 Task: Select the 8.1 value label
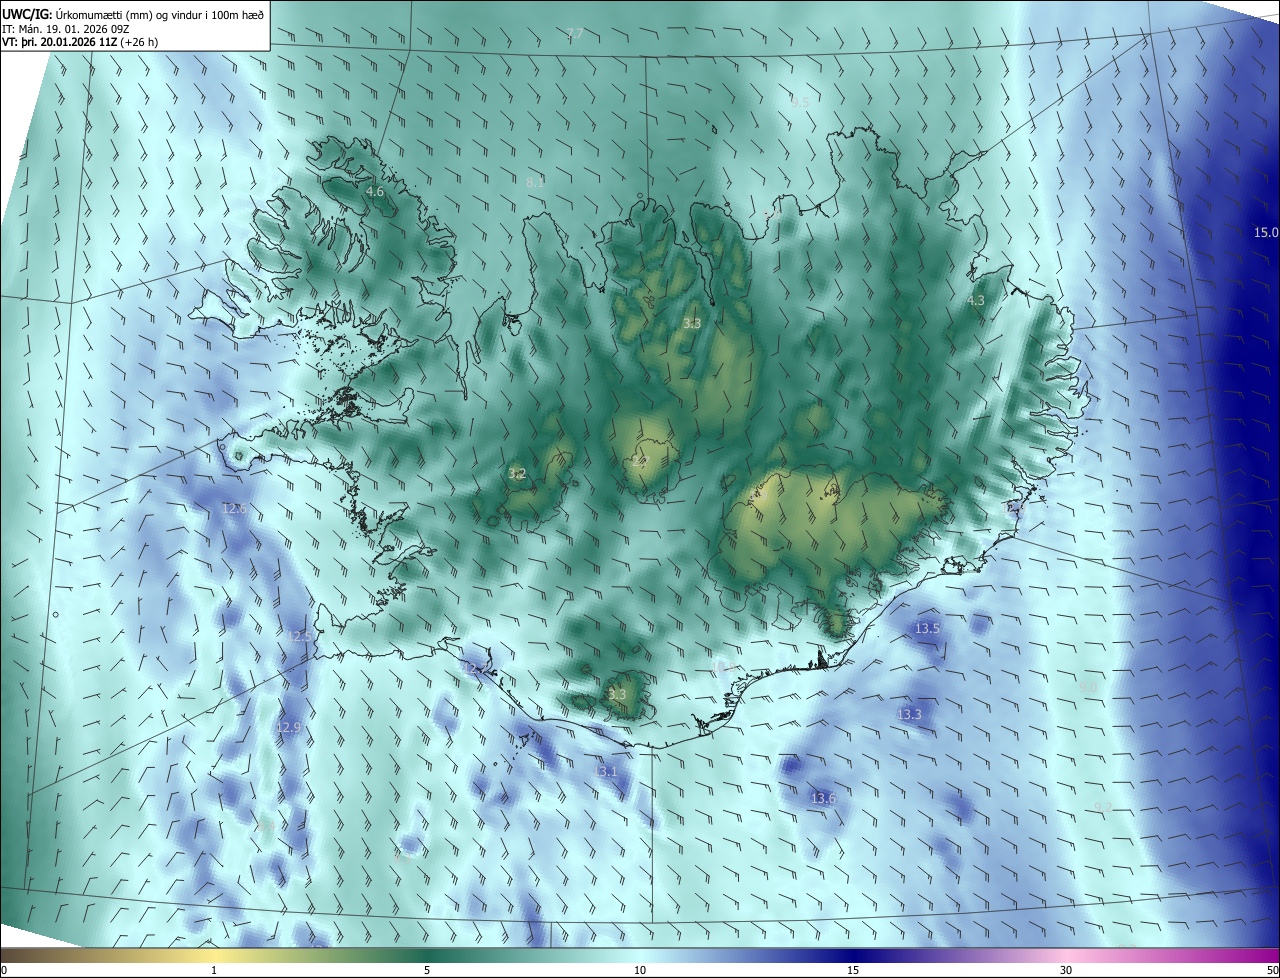click(x=535, y=182)
